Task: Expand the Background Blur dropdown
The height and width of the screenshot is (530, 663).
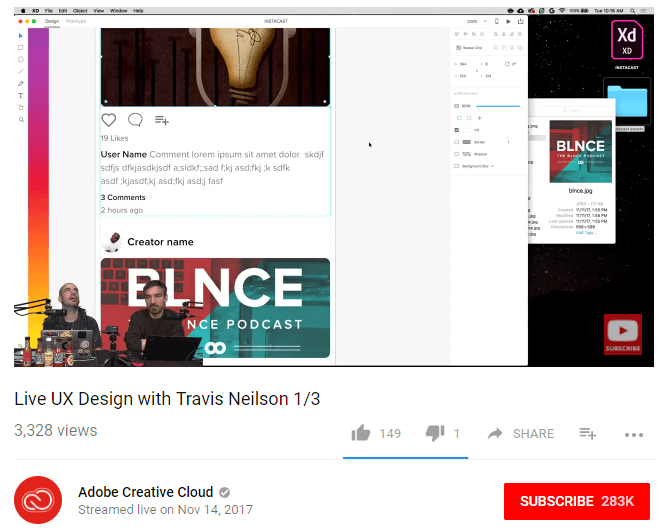Action: tap(490, 166)
